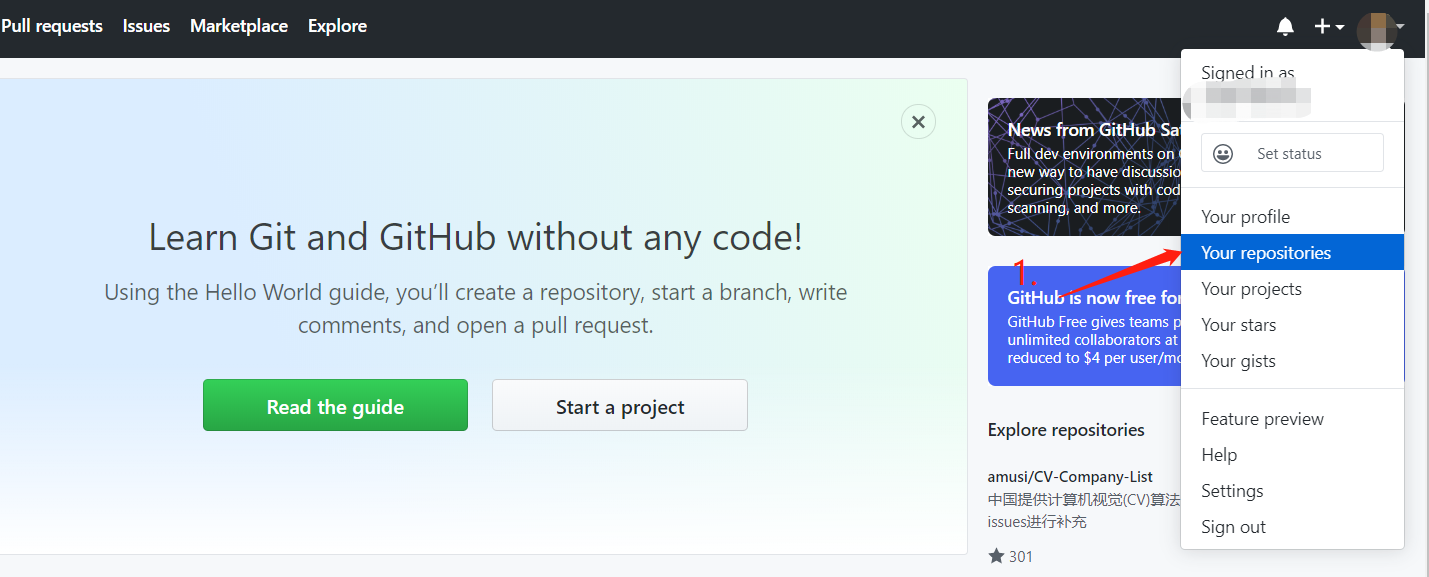Click the smiley Set status icon
1429x577 pixels.
tap(1222, 154)
